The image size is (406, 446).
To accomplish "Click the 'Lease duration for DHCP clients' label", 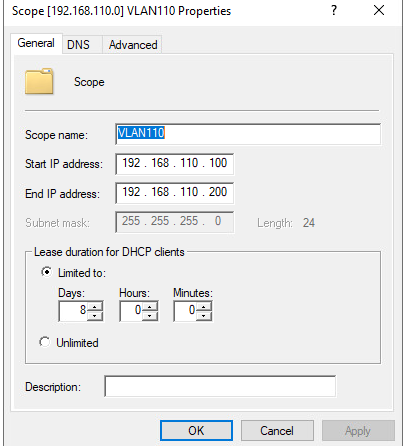I will click(x=109, y=252).
